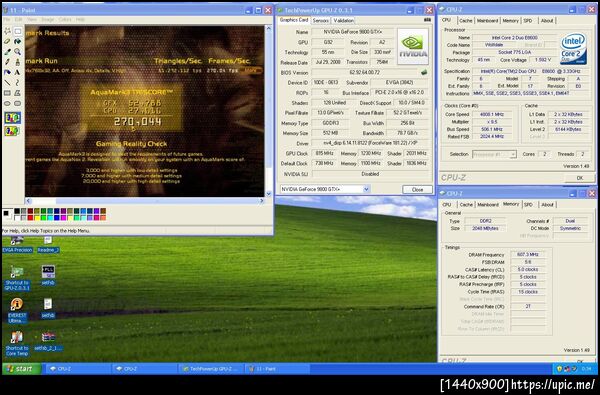Open the setfsb icon labeled PLL

(x=48, y=275)
